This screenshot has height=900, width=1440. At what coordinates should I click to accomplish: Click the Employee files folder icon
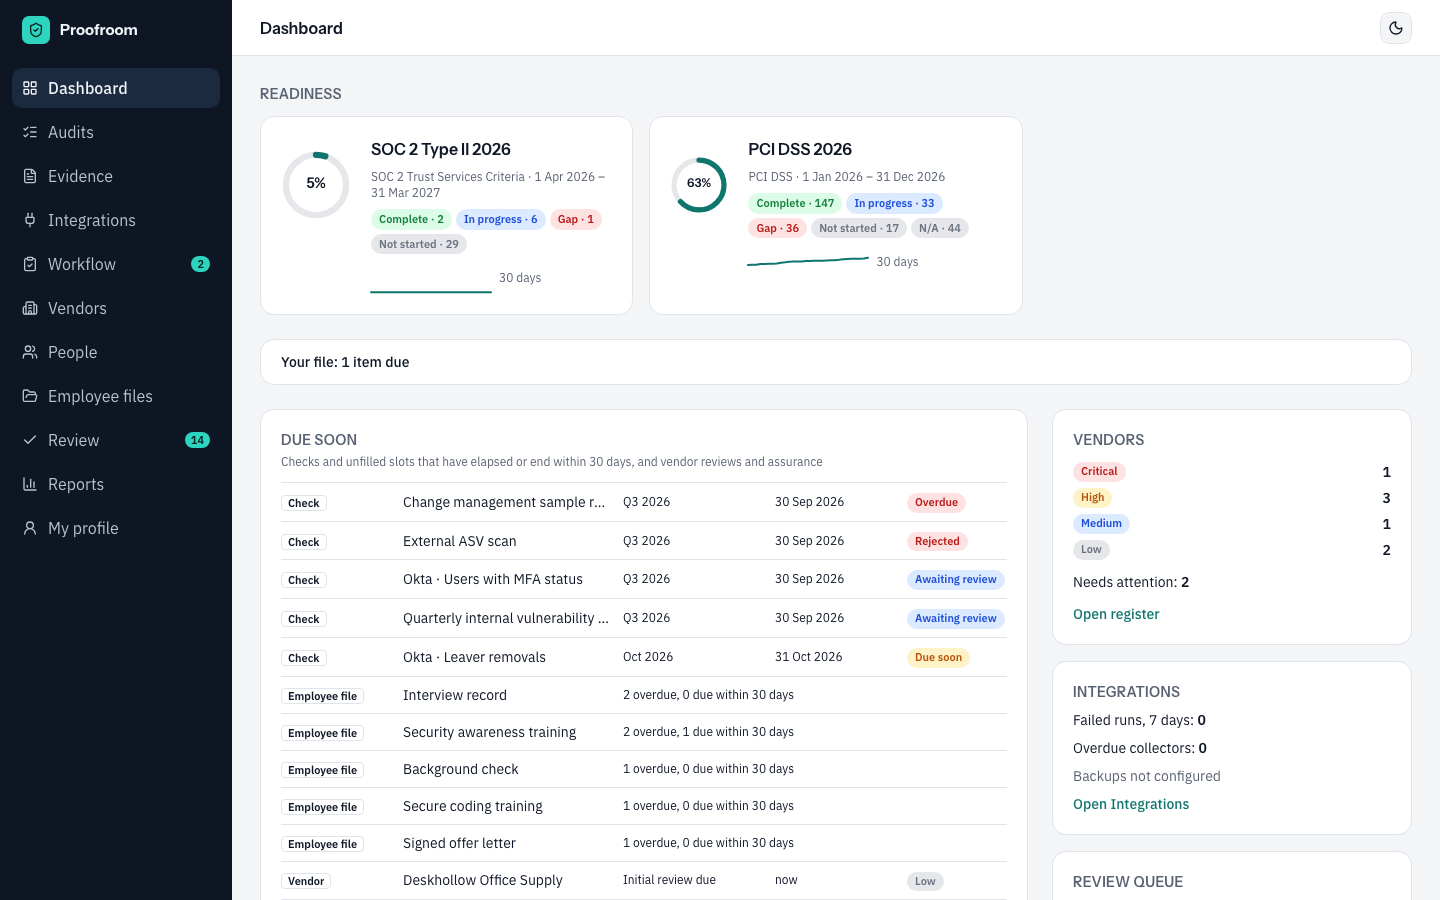pyautogui.click(x=30, y=396)
